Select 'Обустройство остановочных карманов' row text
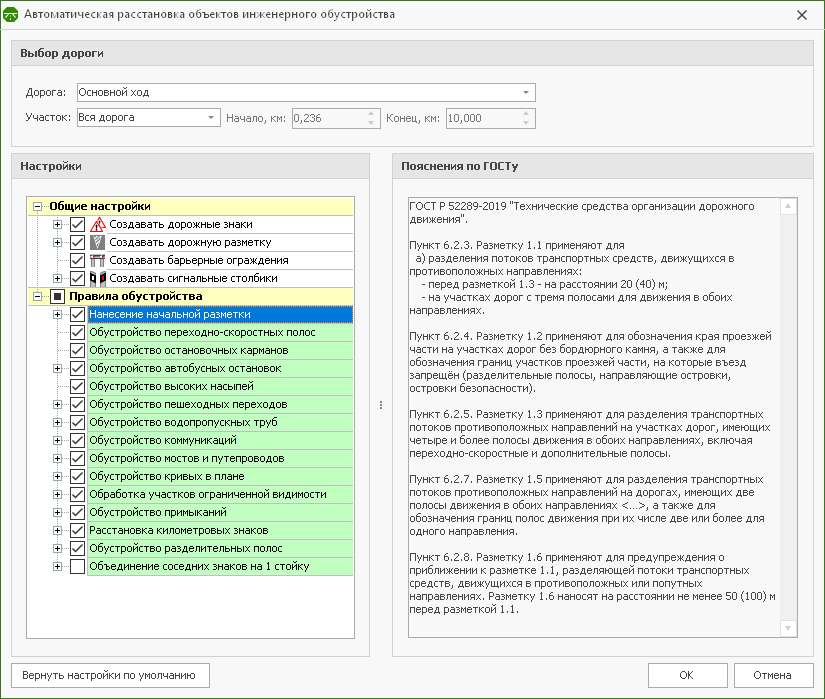 189,350
